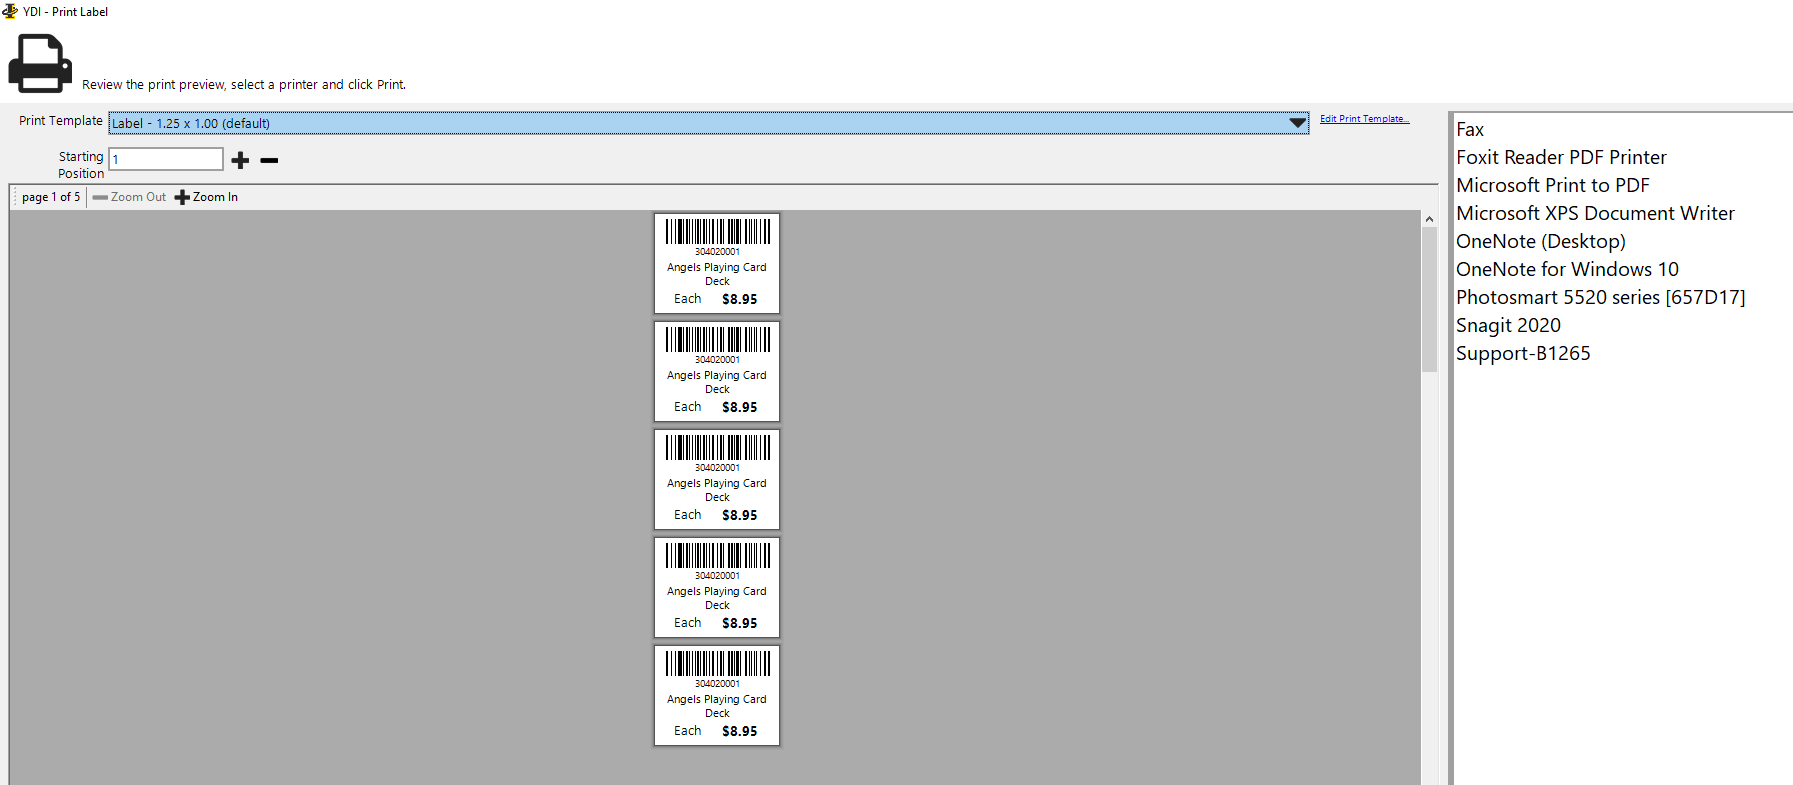Viewport: 1793px width, 785px height.
Task: Click the Starting Position input field
Action: [166, 159]
